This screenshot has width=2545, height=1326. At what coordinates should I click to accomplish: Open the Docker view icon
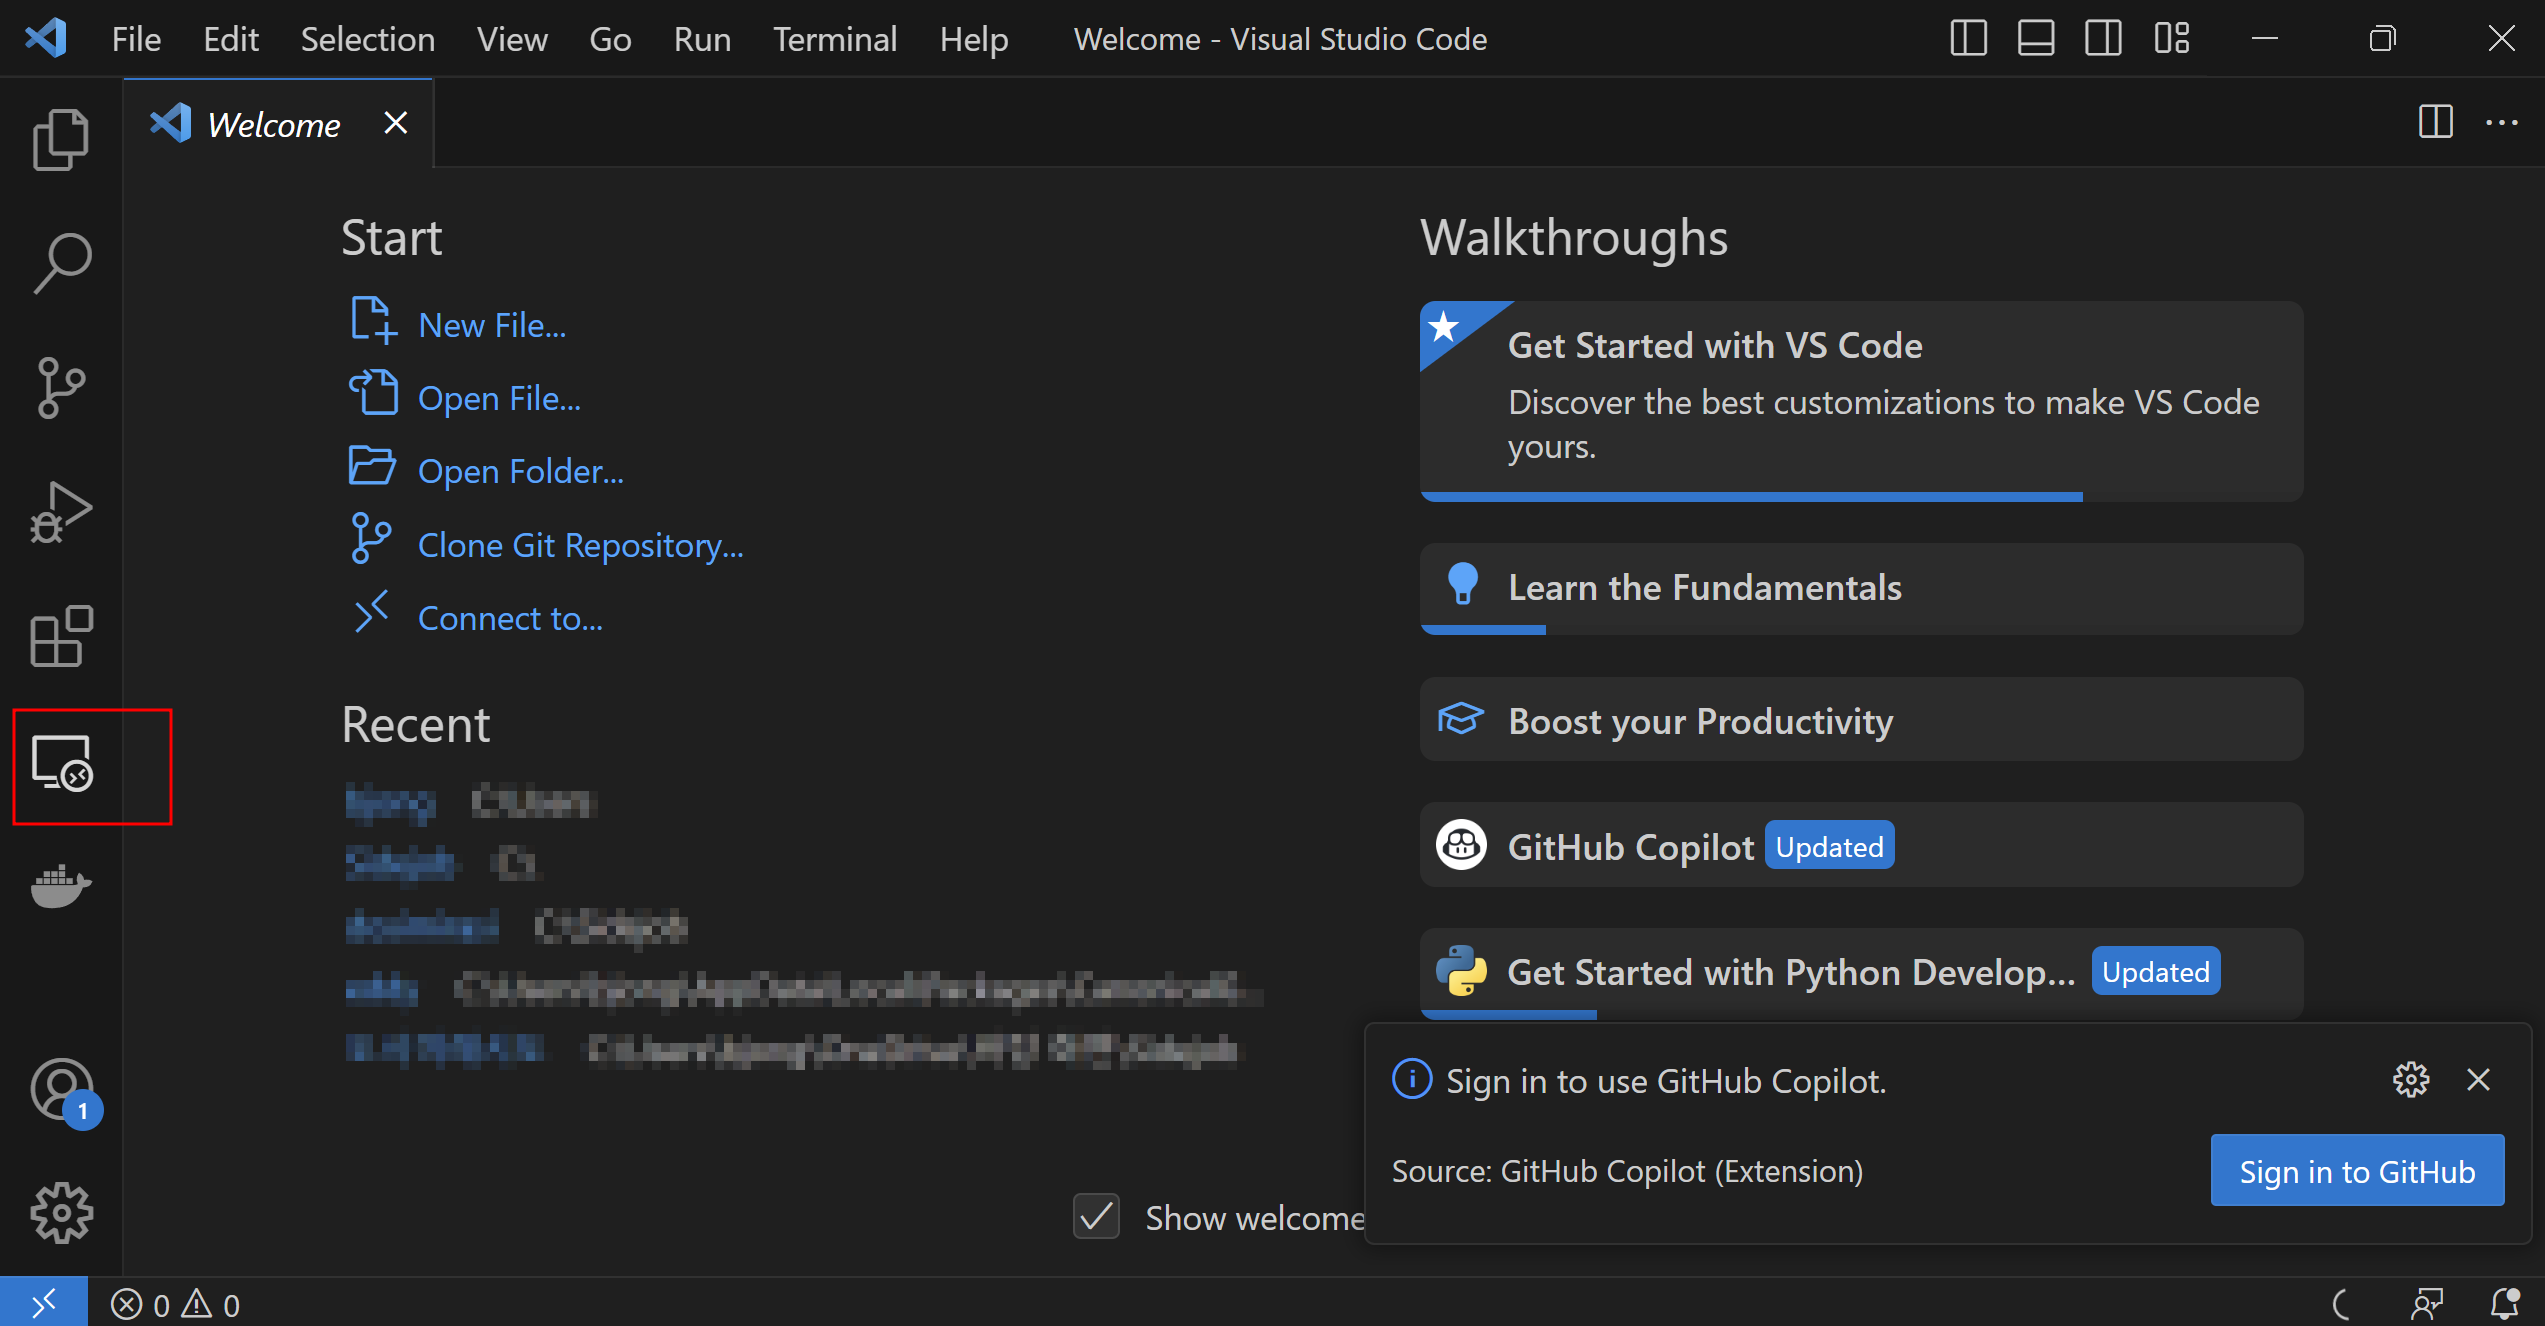coord(61,885)
